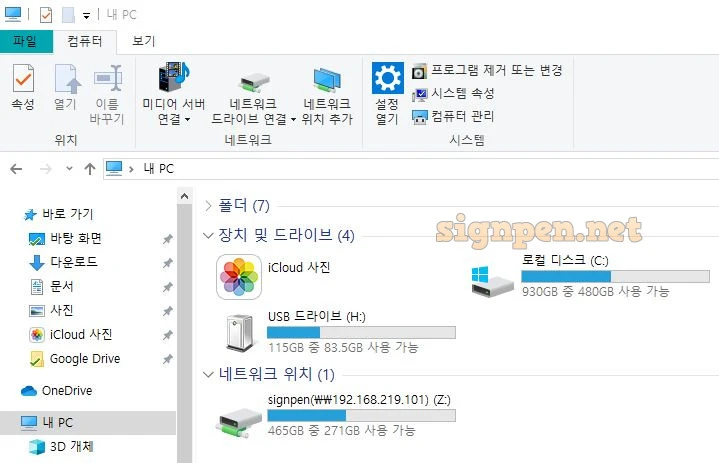Select OneDrive in navigation pane

tap(57, 391)
